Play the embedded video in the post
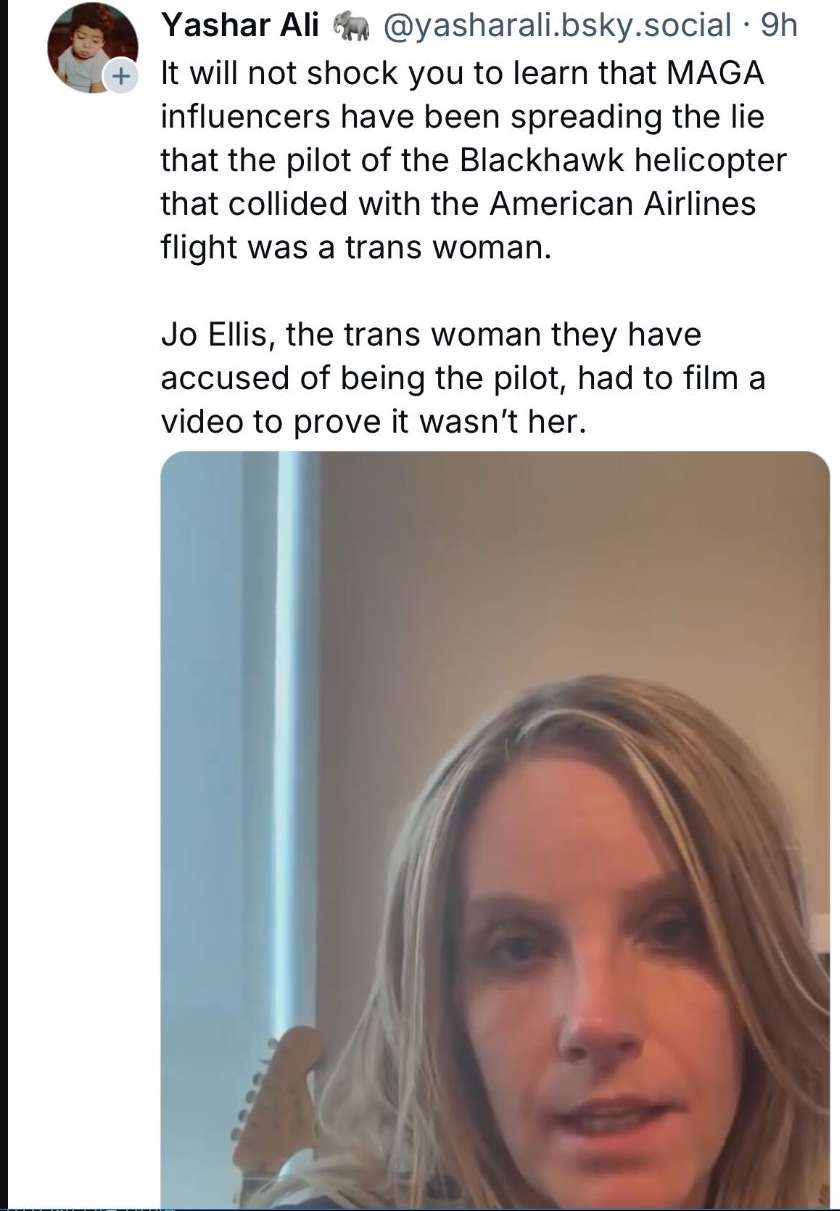Screen dimensions: 840x1211 [495, 828]
